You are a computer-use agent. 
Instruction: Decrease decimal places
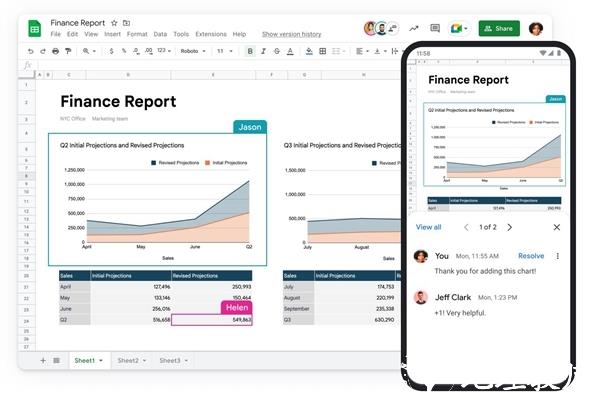136,51
